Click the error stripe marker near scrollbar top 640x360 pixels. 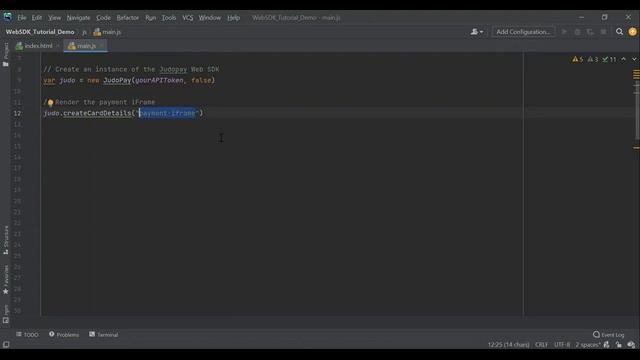(636, 75)
